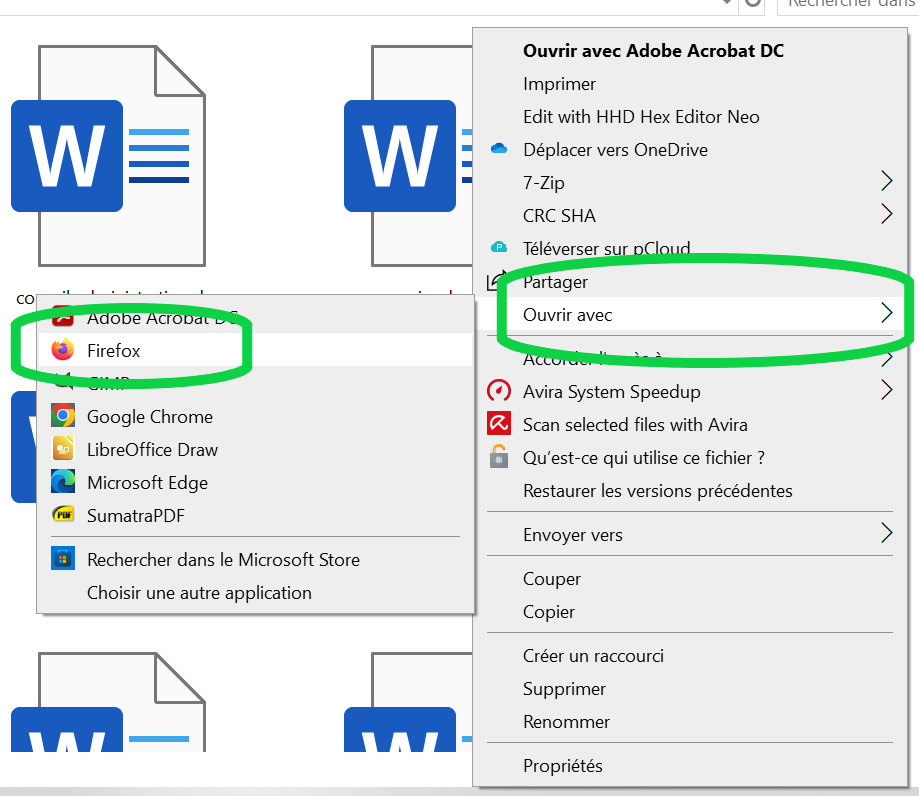Viewport: 919px width, 796px height.
Task: Click the OneDrive cloud icon
Action: point(499,150)
